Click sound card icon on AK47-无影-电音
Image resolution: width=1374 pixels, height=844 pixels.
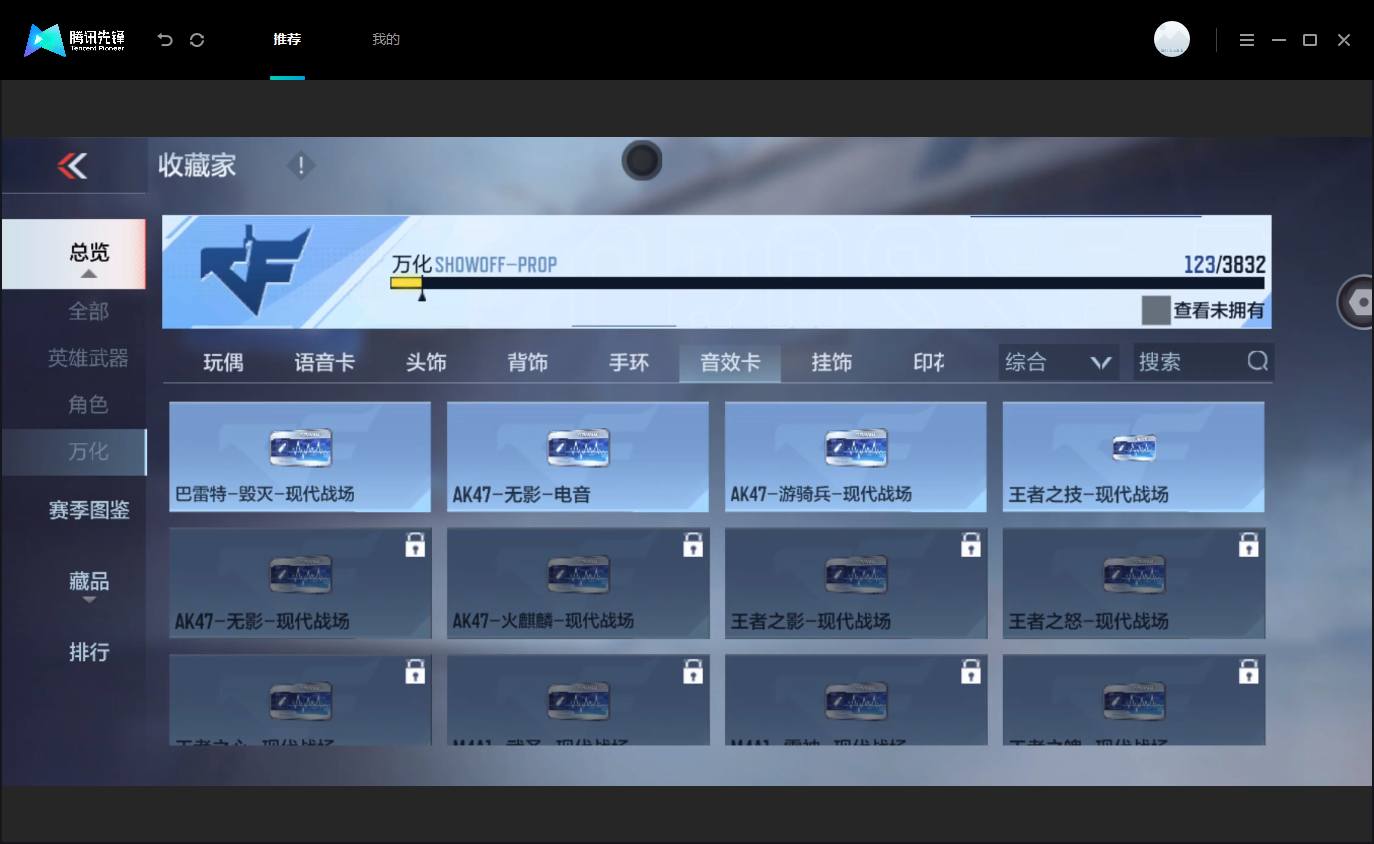coord(578,448)
